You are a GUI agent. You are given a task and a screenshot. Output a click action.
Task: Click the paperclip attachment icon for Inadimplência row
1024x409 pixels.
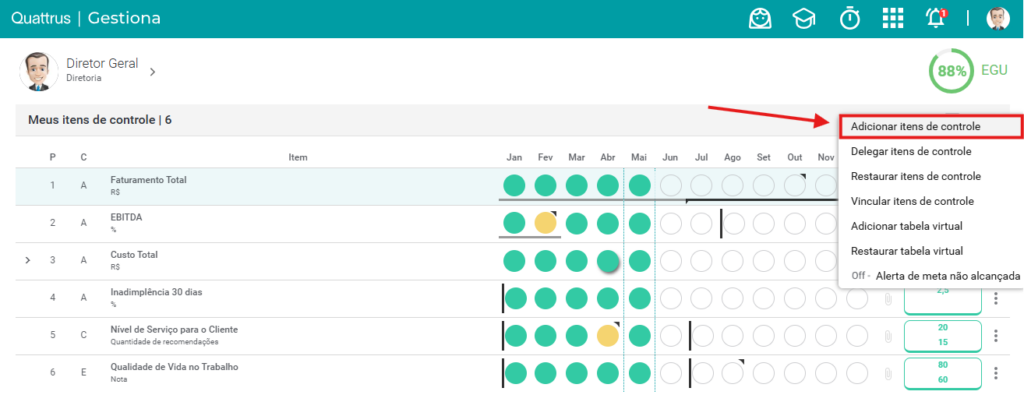point(888,299)
